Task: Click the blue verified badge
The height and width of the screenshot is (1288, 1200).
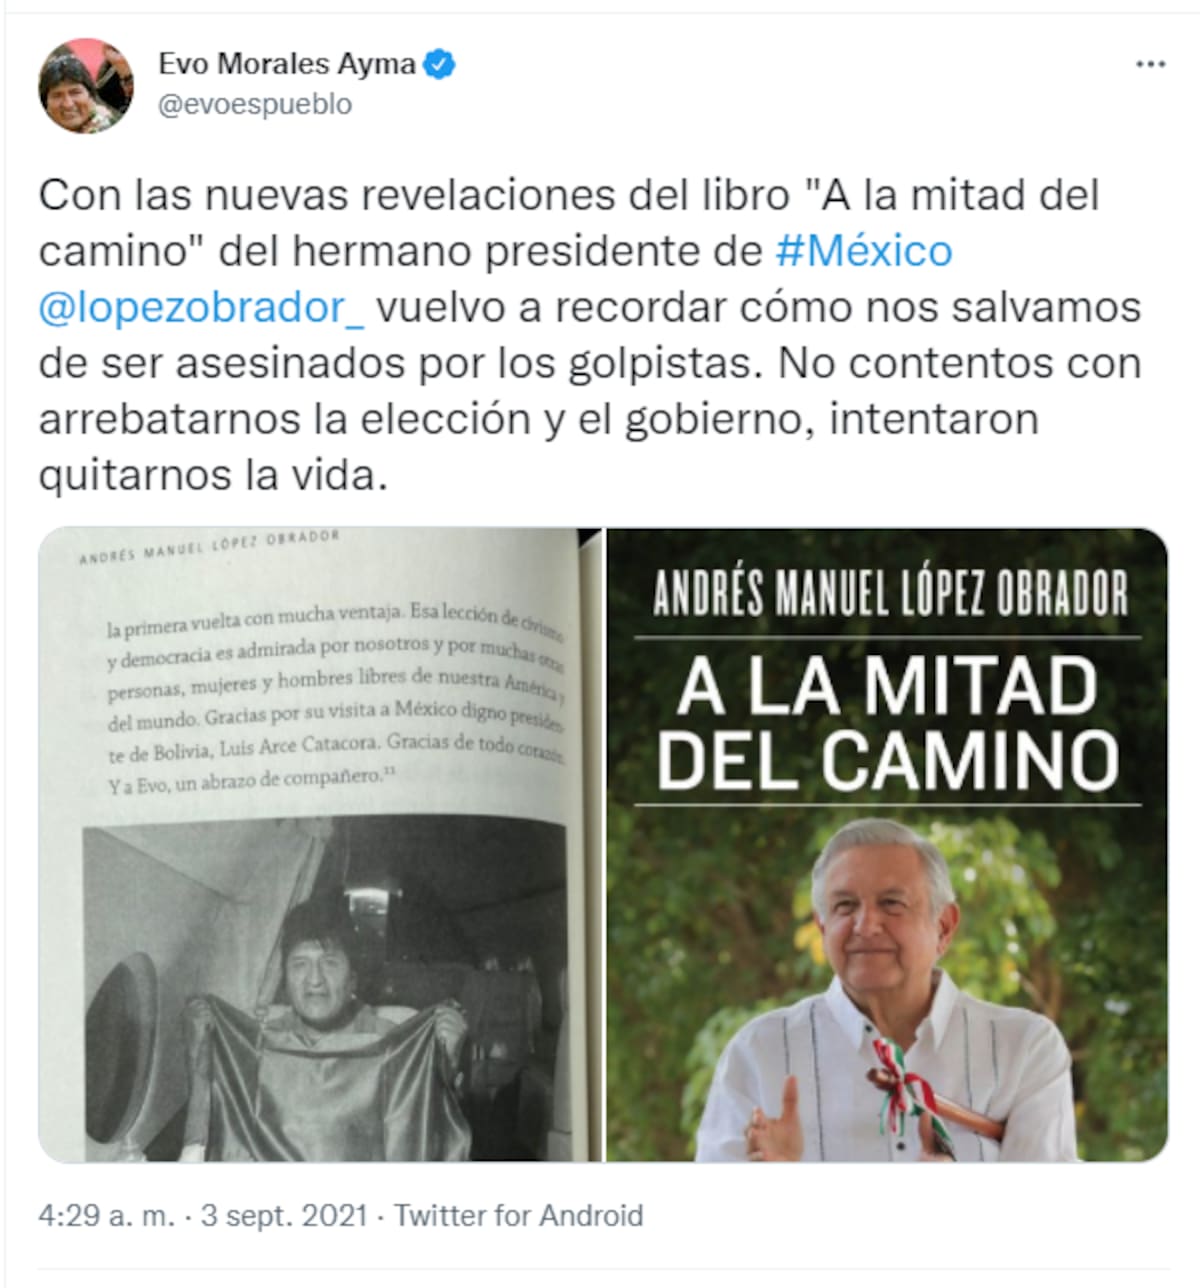Action: (440, 64)
